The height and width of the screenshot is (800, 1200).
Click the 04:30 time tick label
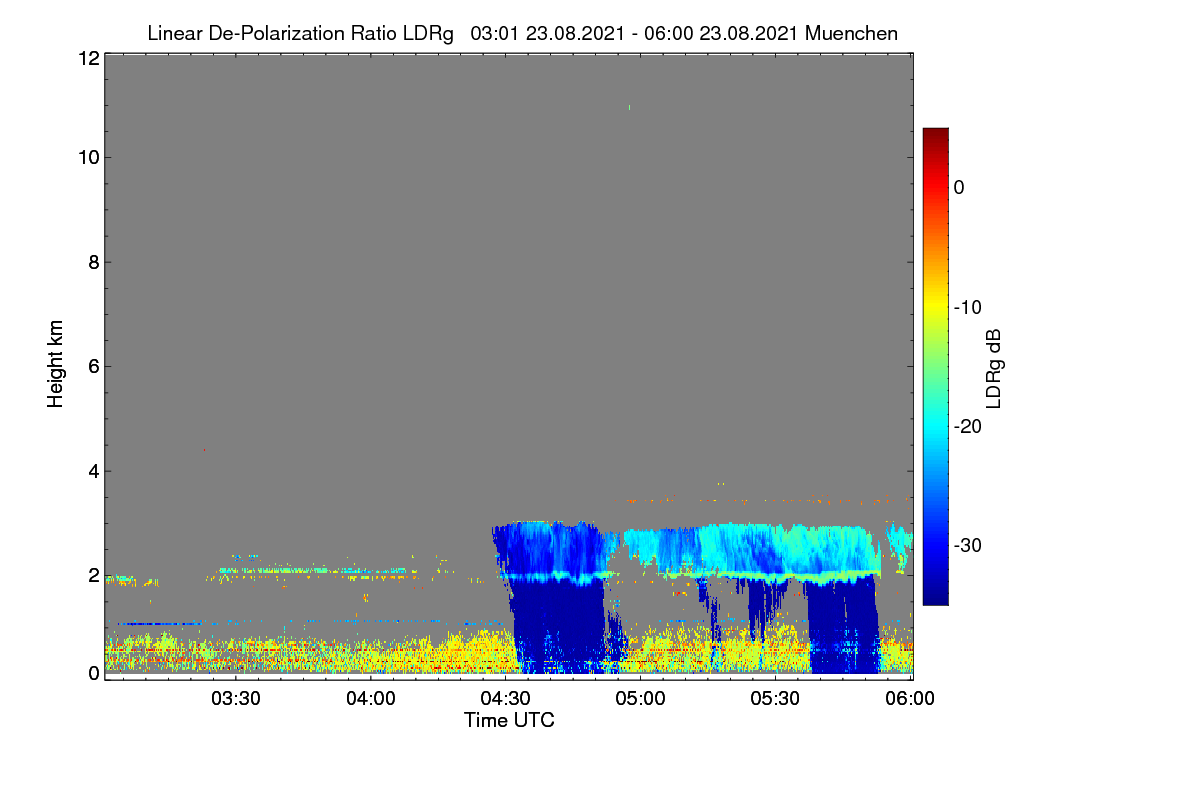(x=506, y=699)
